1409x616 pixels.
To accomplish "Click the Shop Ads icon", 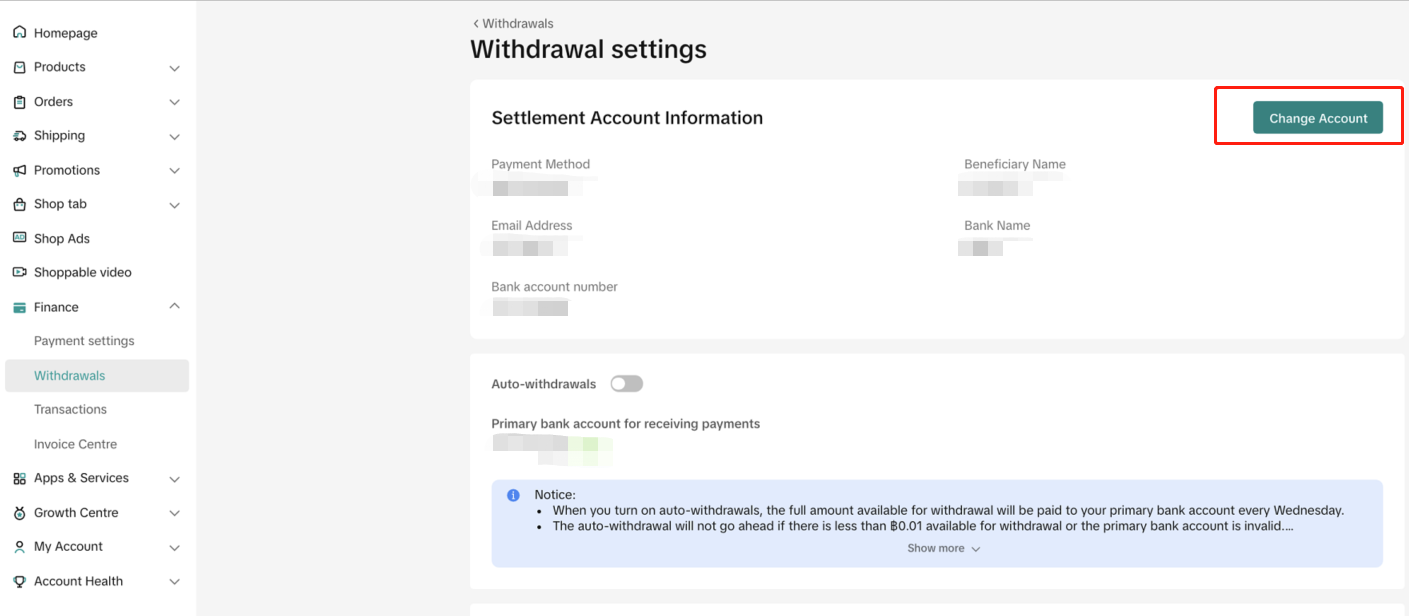I will pos(19,238).
